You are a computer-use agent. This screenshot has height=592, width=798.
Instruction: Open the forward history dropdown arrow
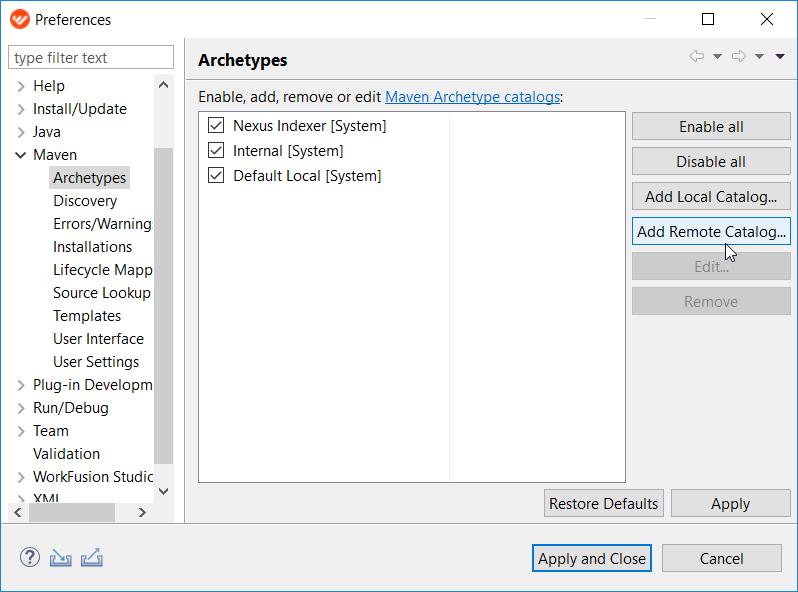(x=759, y=57)
